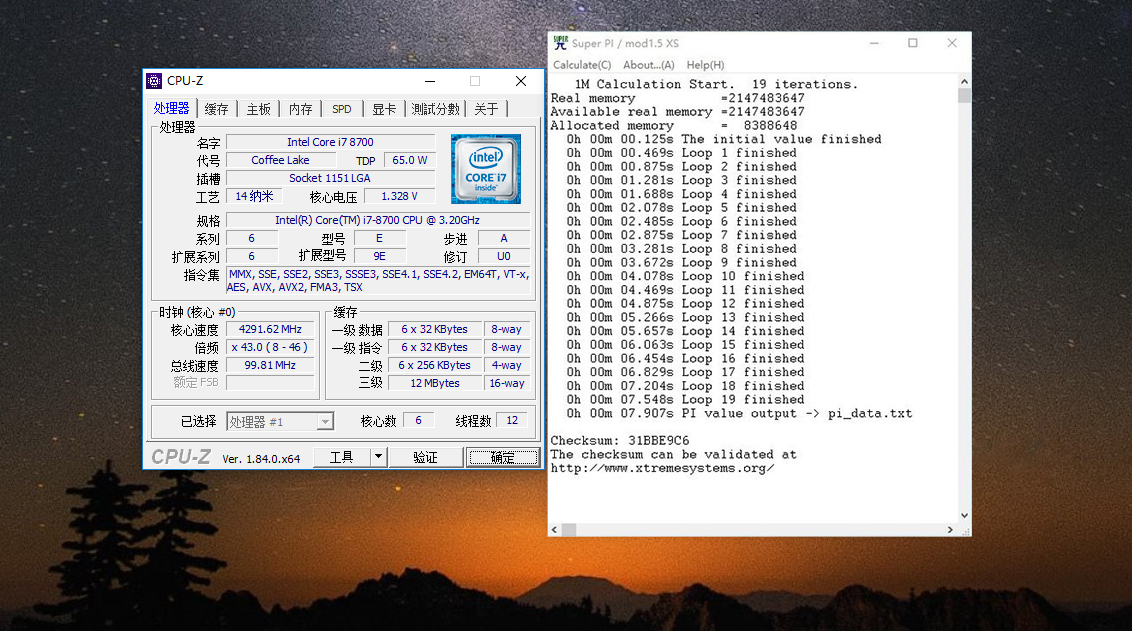1132x631 pixels.
Task: Close the CPU-Z window
Action: pos(521,81)
